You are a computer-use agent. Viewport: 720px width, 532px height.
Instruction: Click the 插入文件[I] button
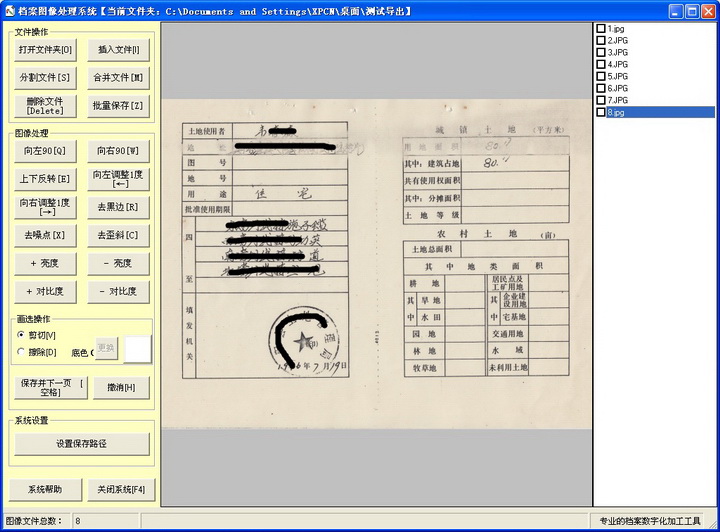click(x=118, y=50)
